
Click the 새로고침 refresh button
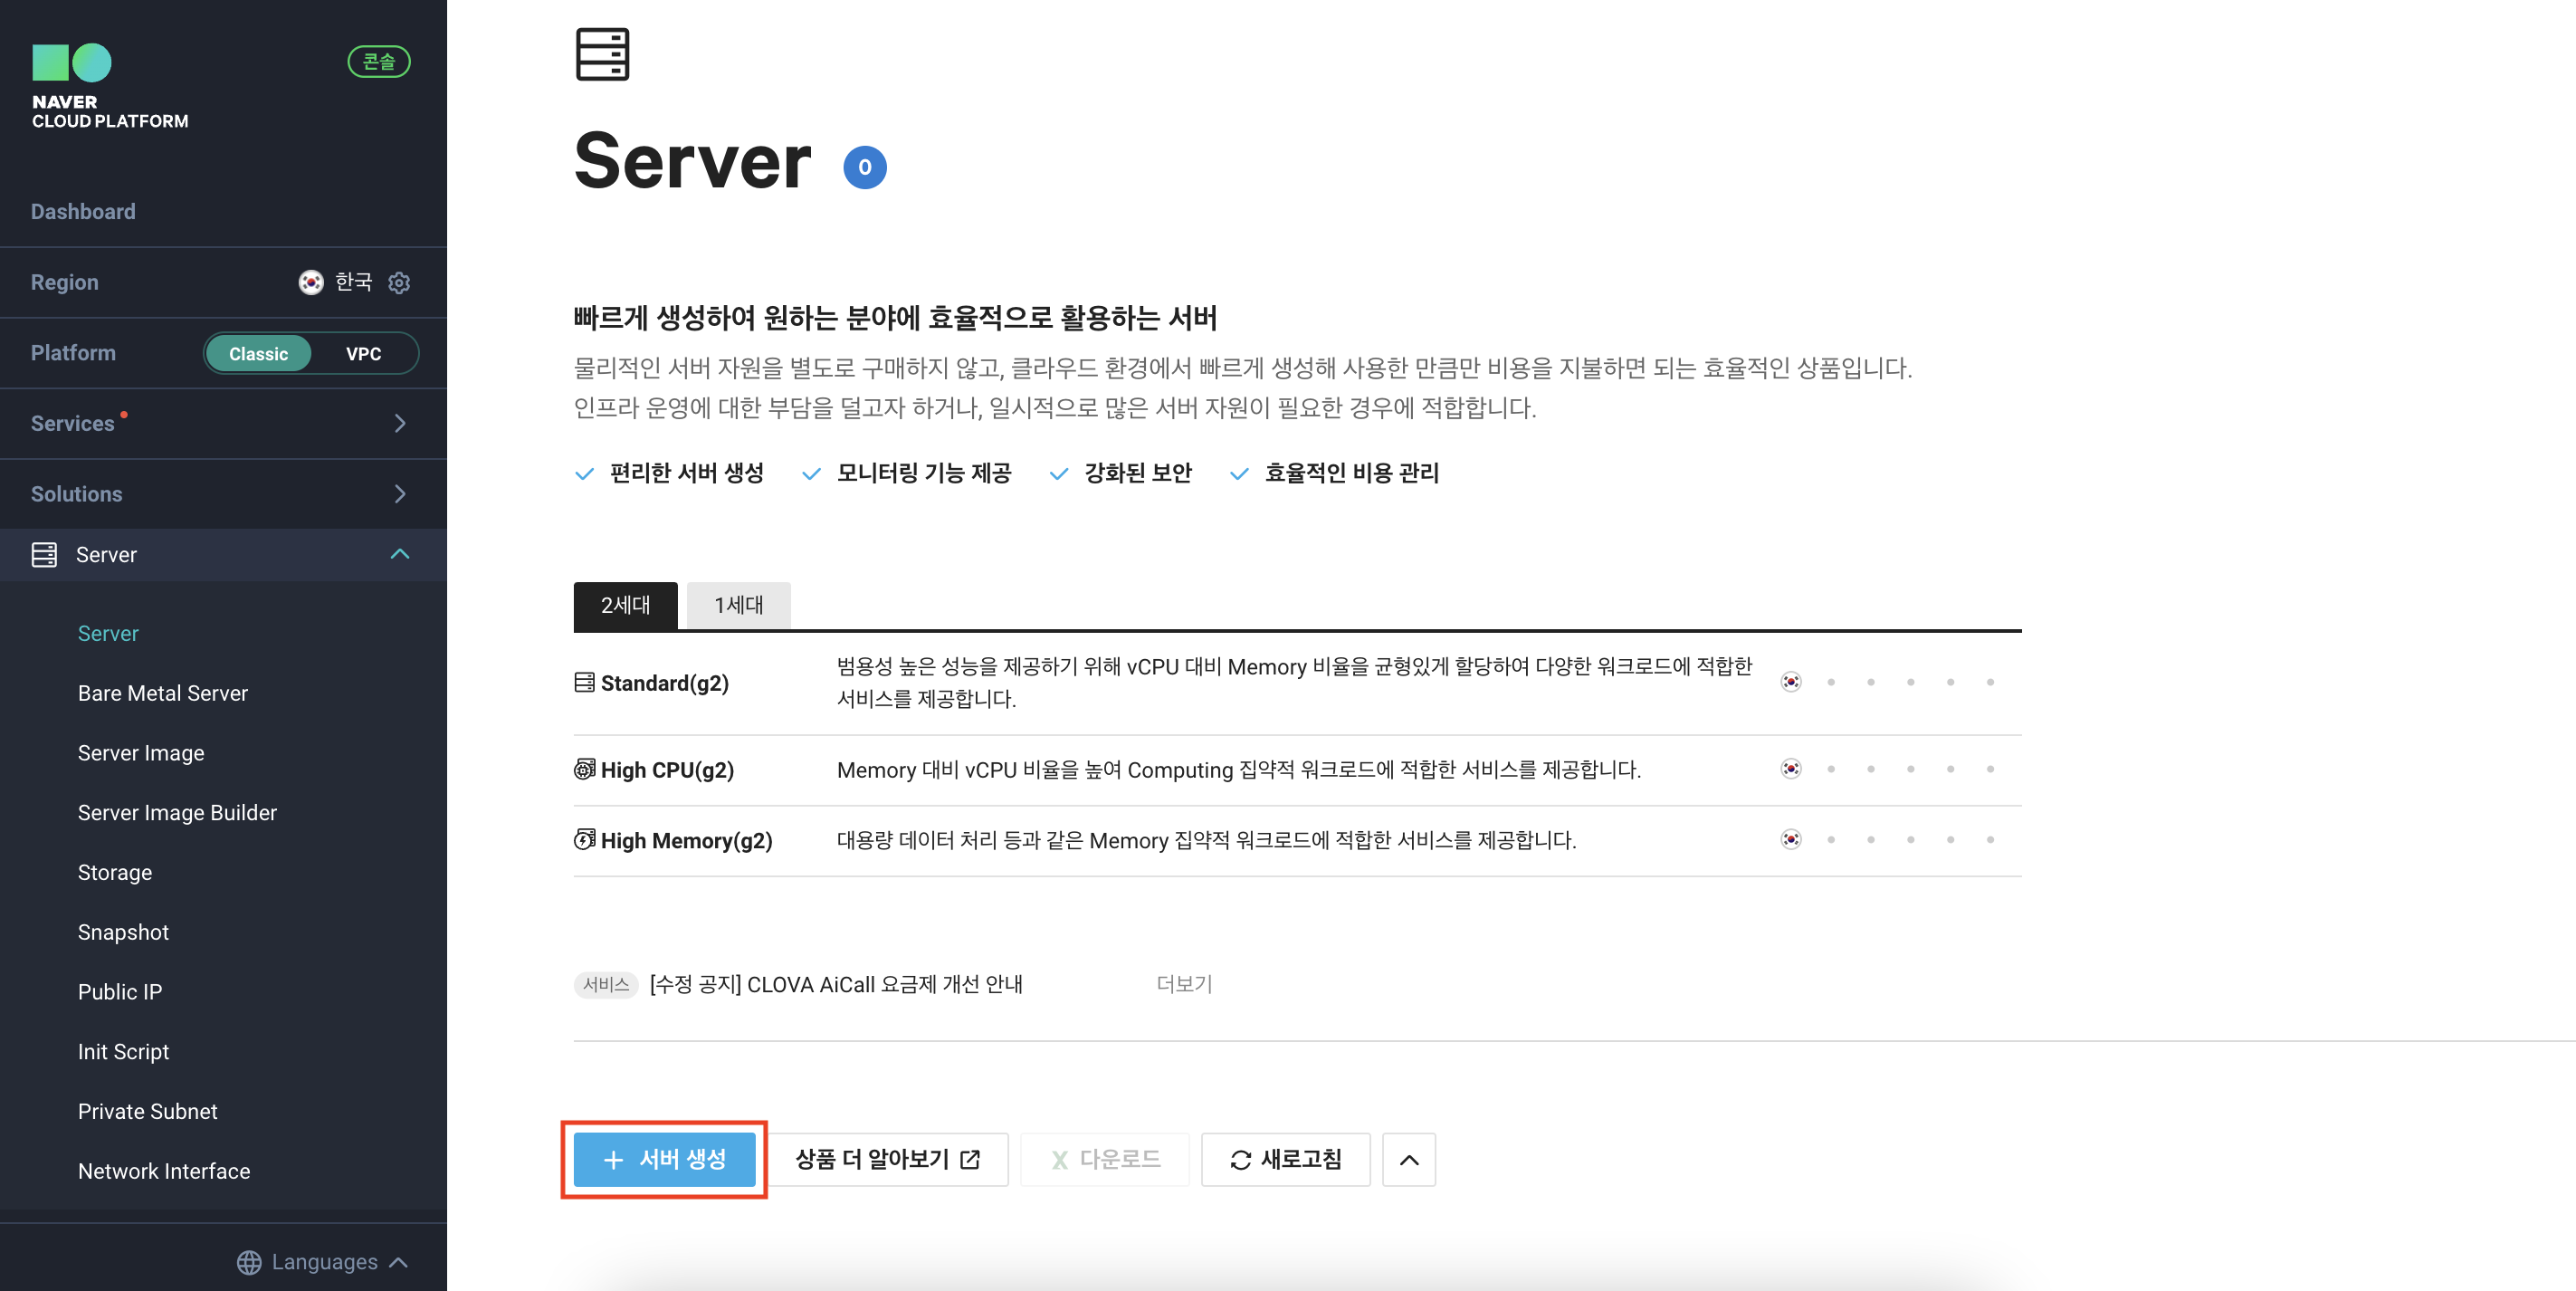click(1285, 1160)
